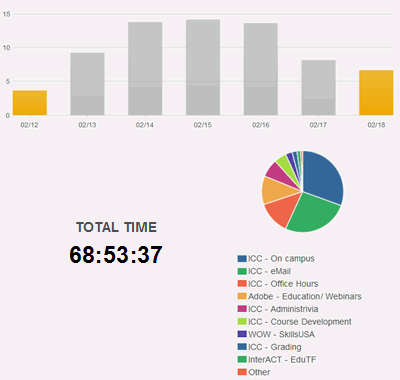Image resolution: width=400 pixels, height=380 pixels.
Task: Select the 02/17 bar
Action: 318,88
